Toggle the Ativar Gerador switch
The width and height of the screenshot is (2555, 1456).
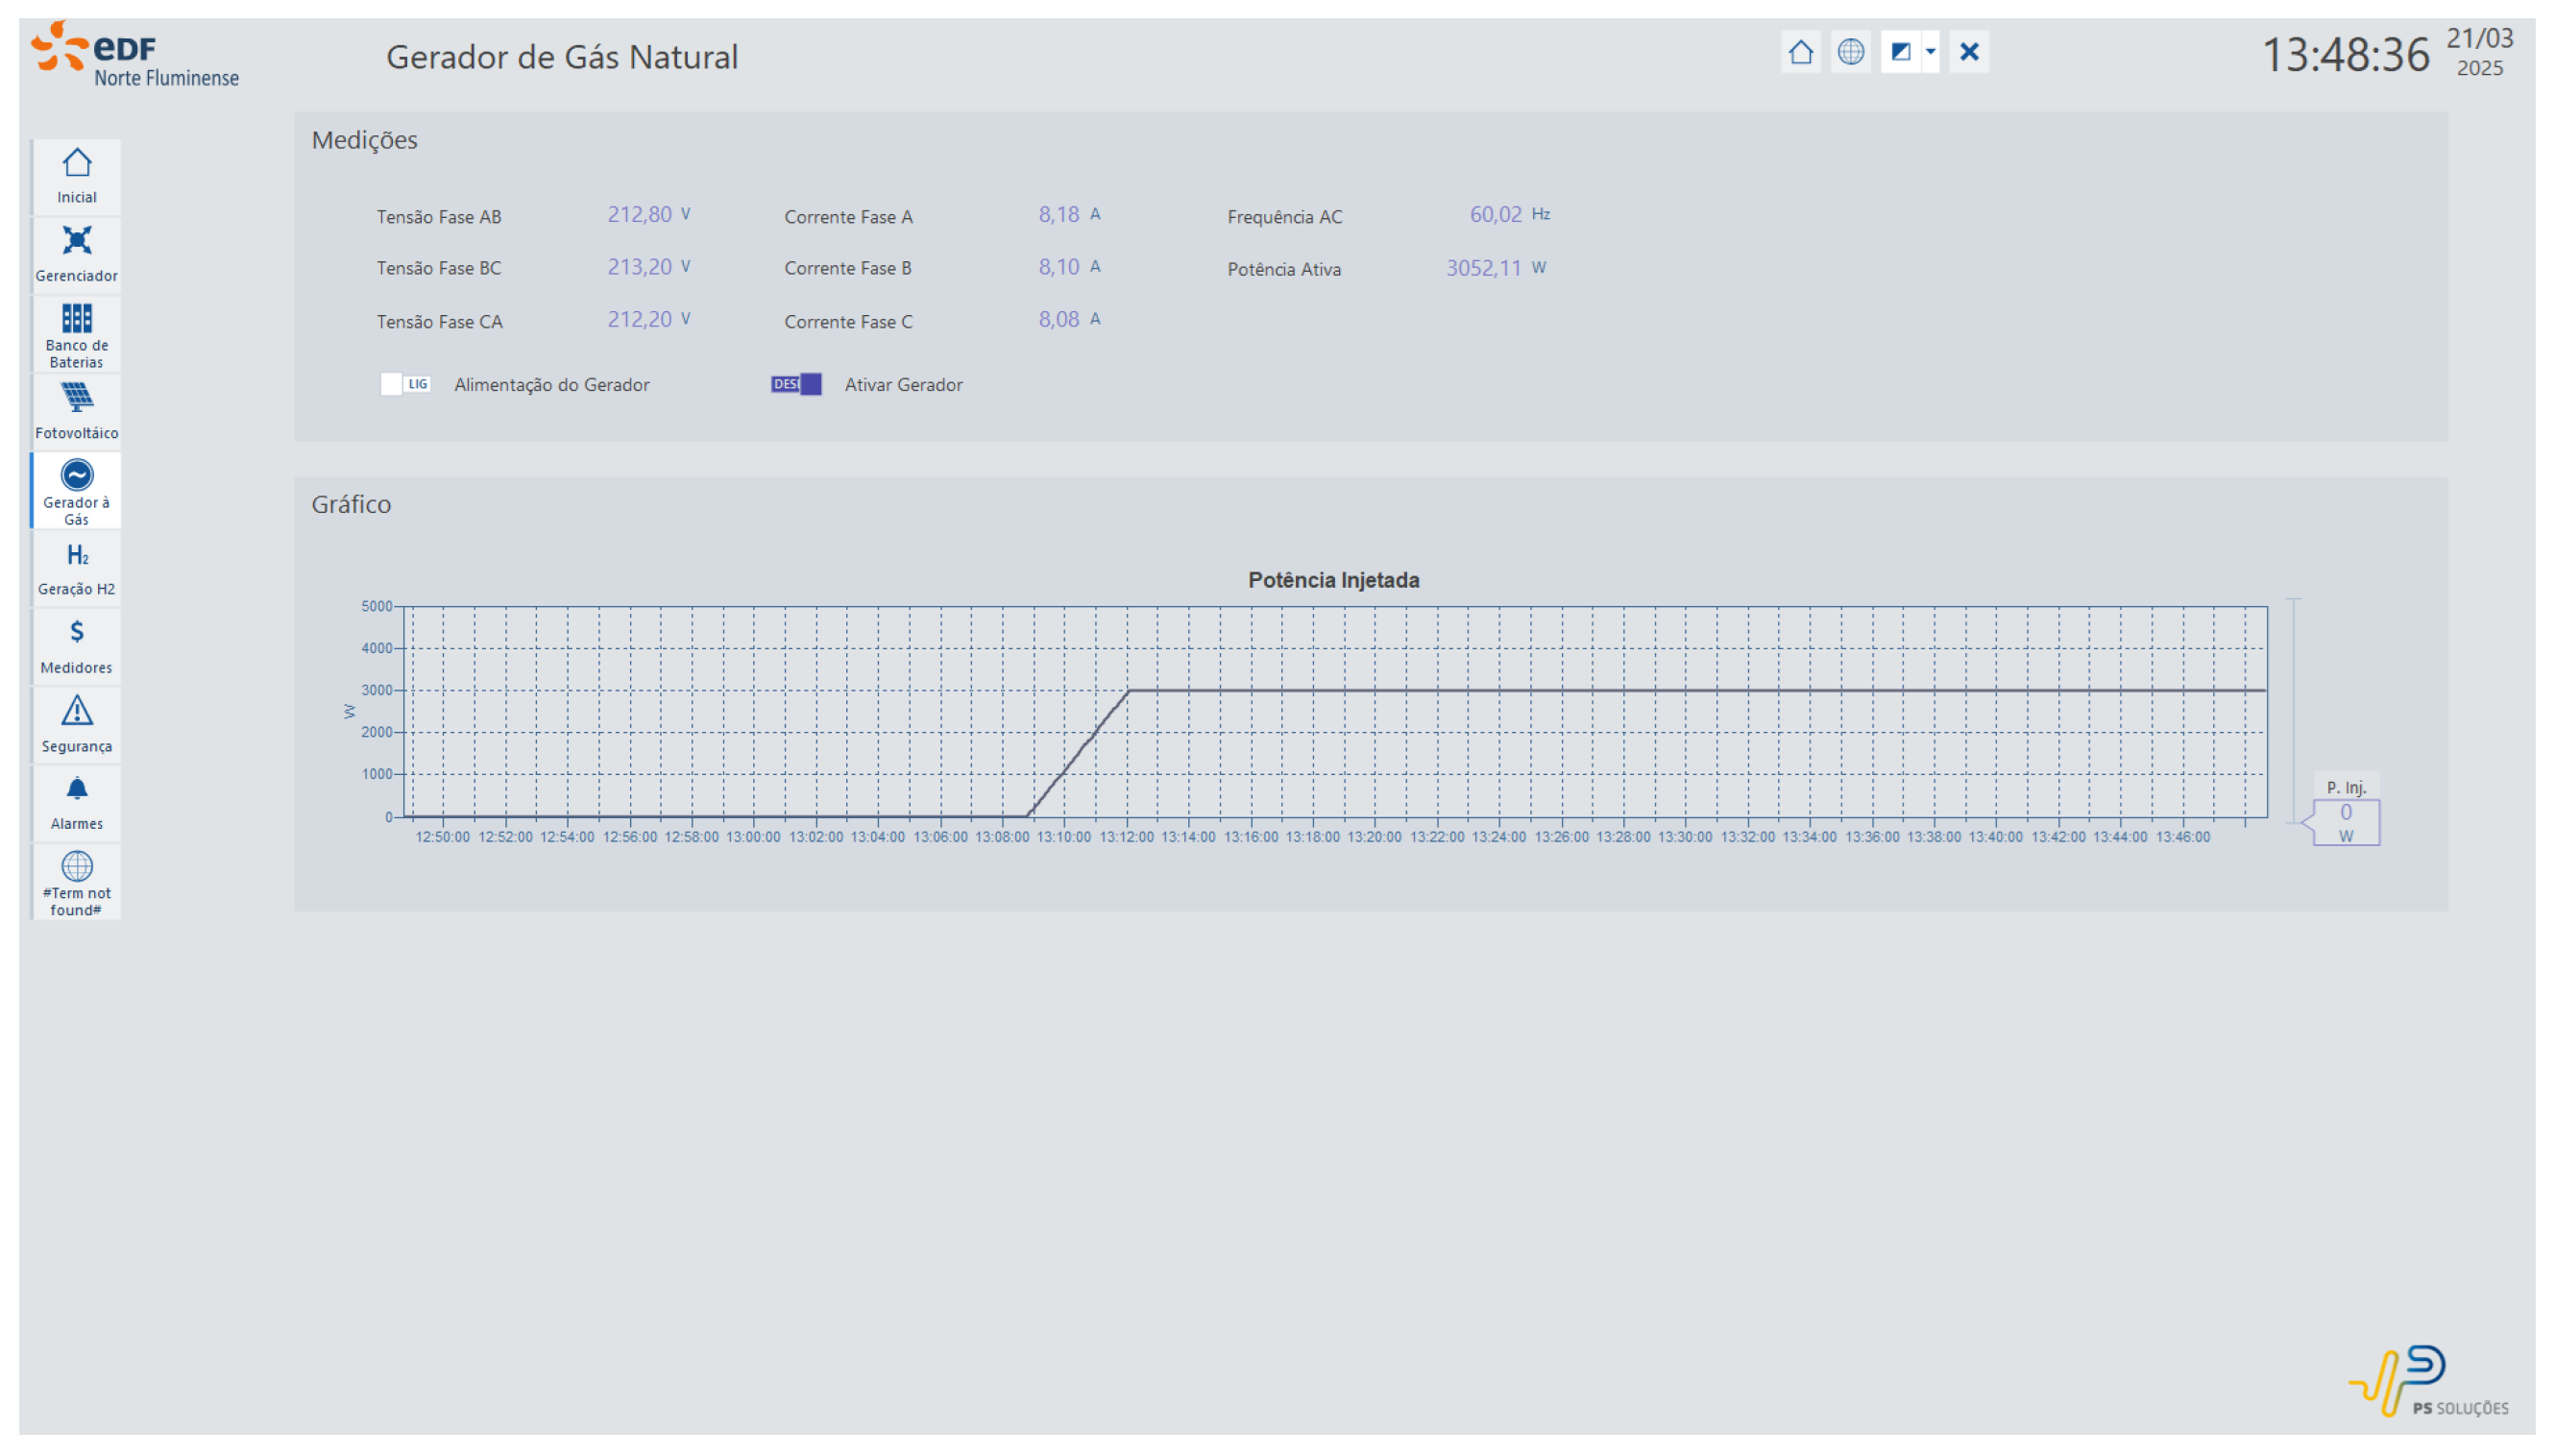(x=796, y=384)
